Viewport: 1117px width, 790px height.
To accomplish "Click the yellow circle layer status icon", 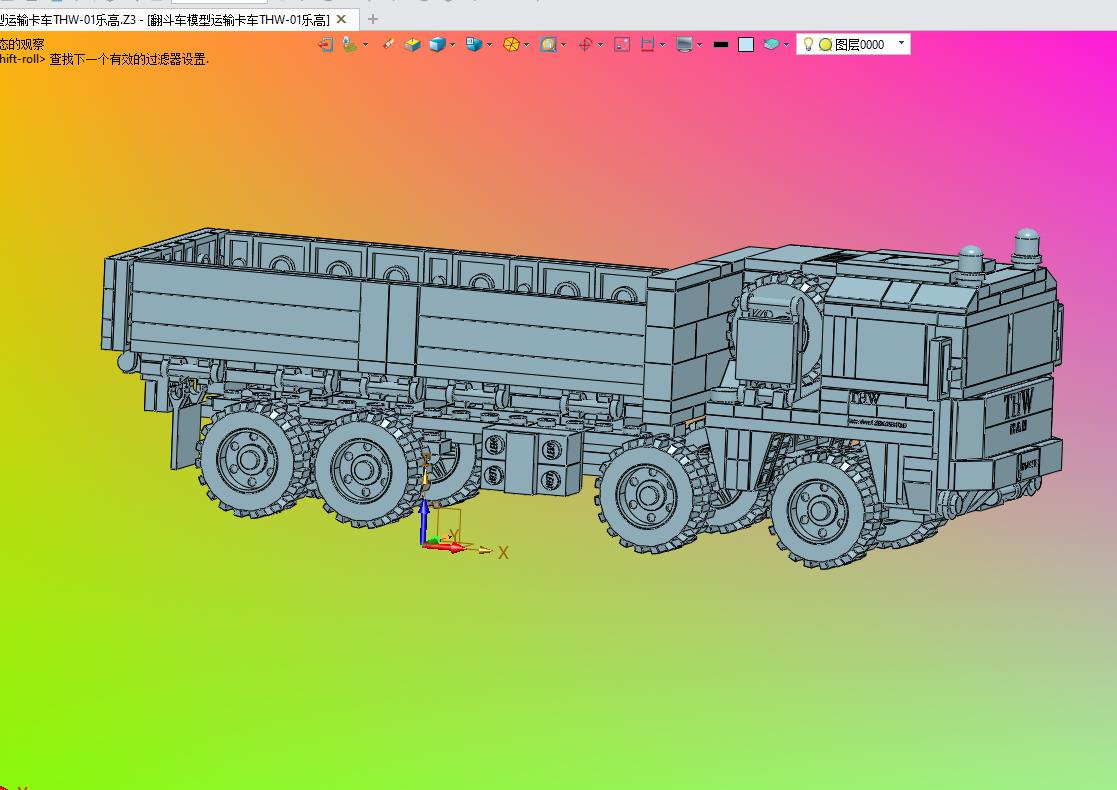I will point(825,45).
